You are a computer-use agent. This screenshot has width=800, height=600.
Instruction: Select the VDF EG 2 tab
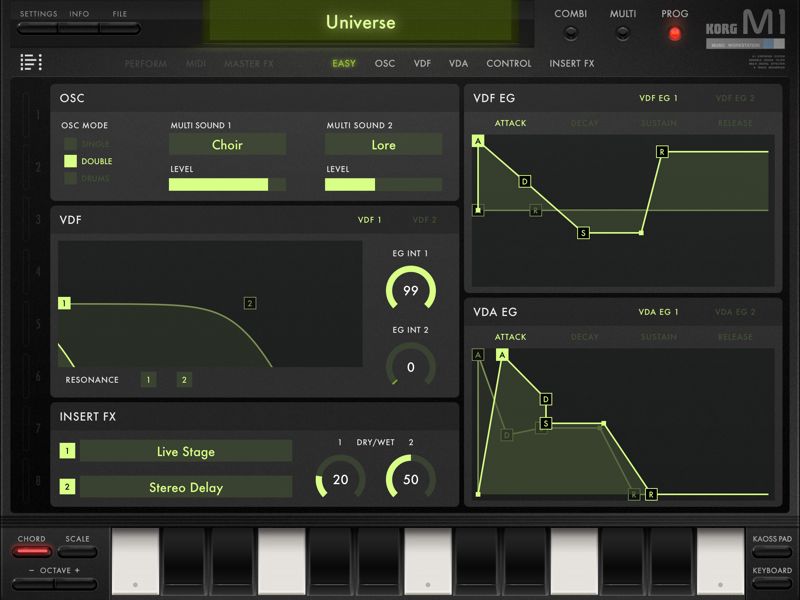735,98
